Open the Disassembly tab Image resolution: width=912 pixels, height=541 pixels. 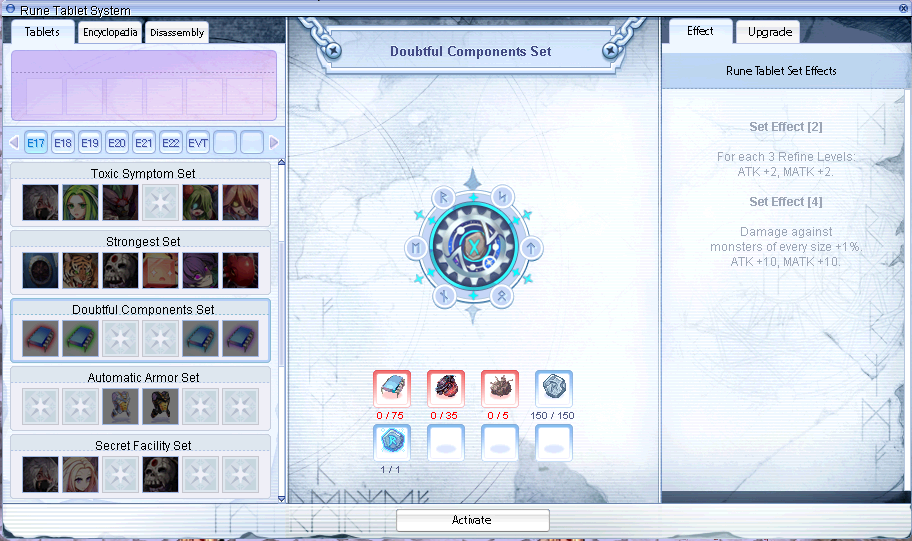pos(177,32)
